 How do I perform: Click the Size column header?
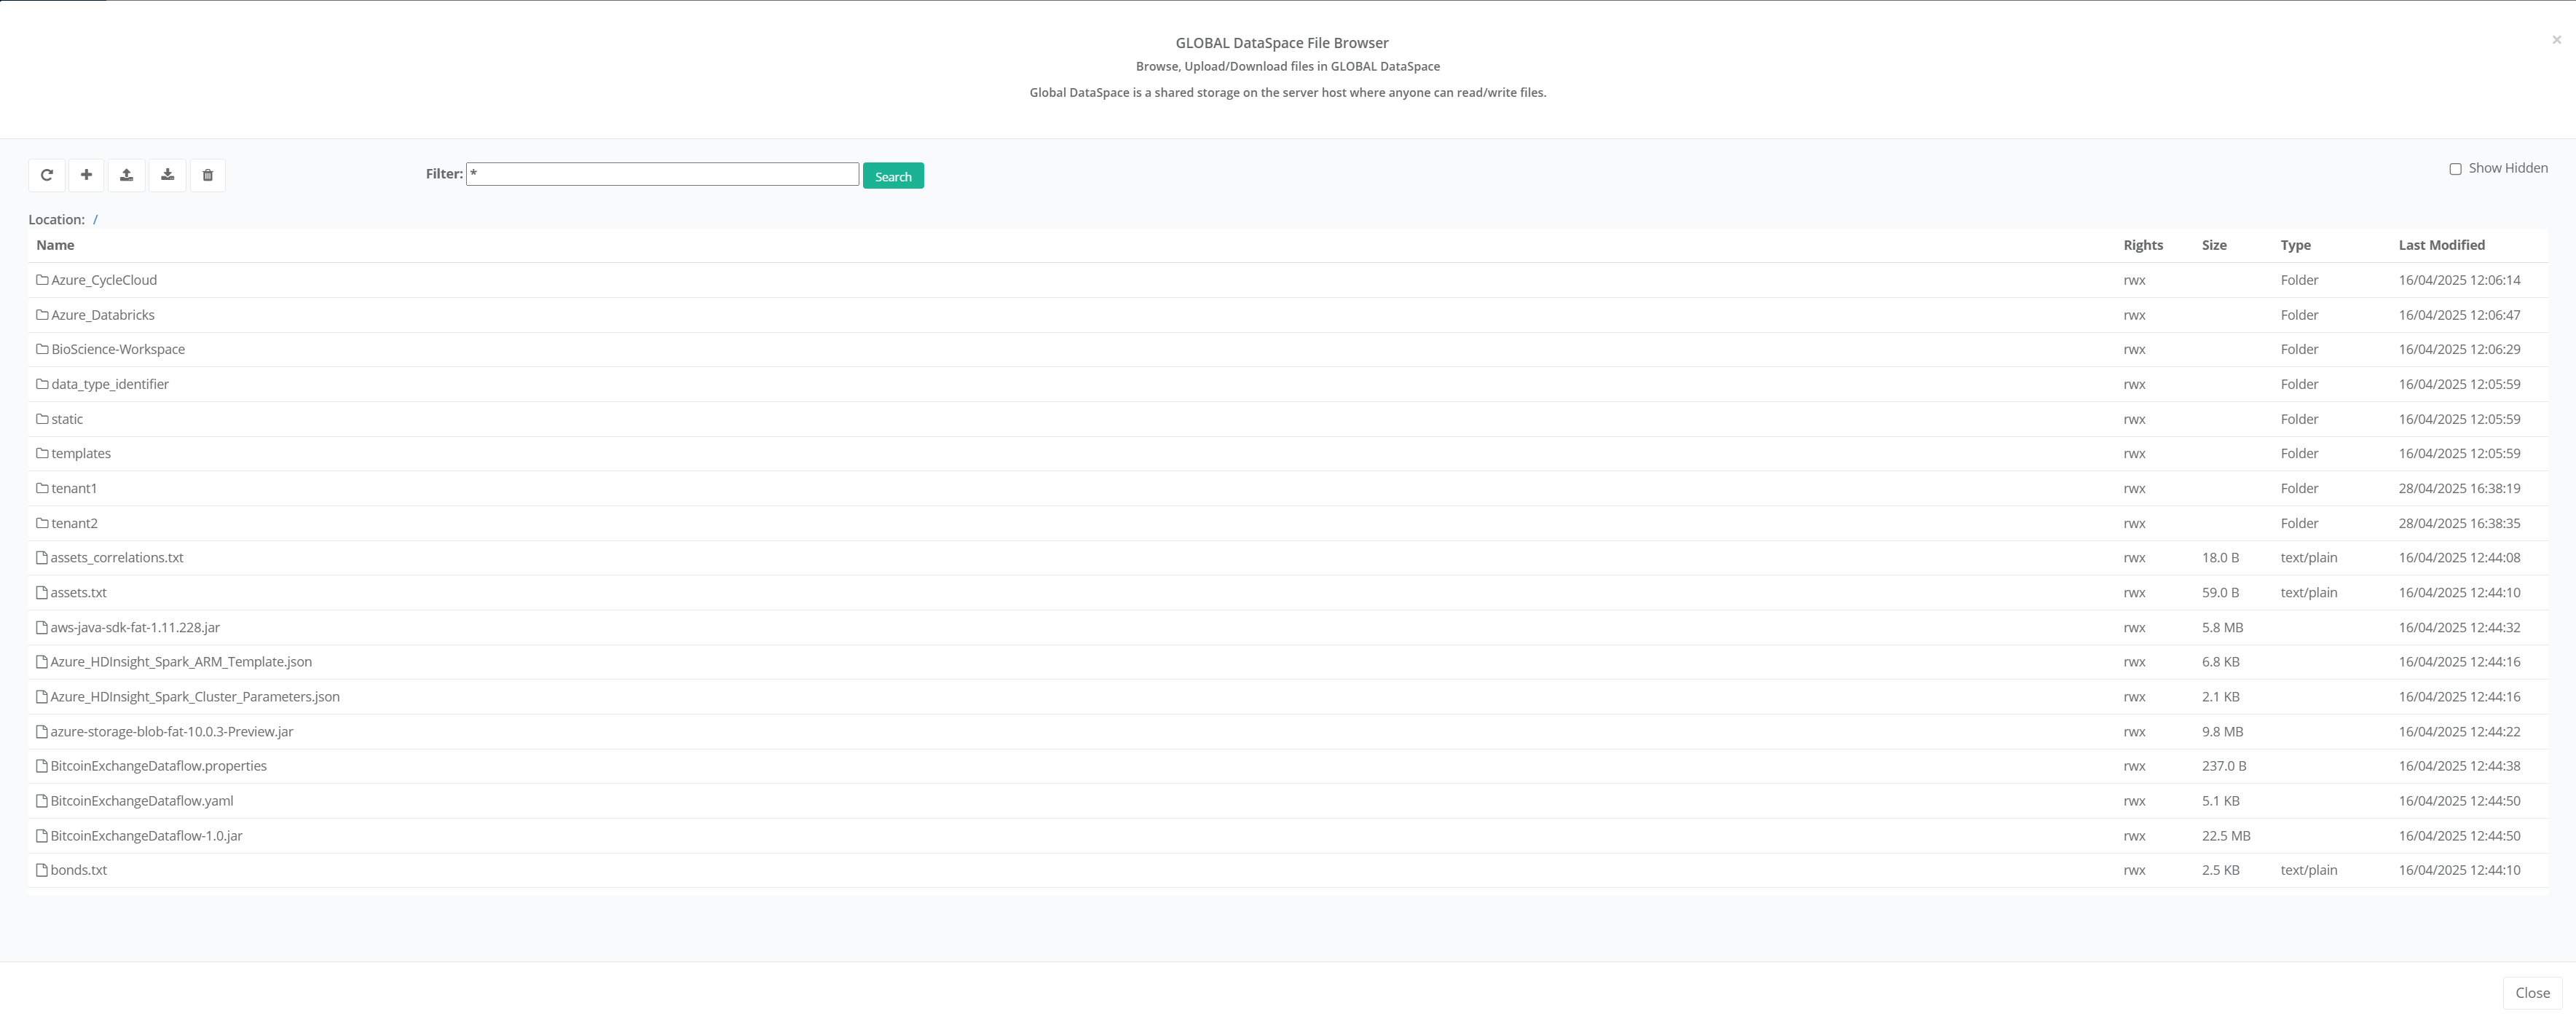point(2214,245)
